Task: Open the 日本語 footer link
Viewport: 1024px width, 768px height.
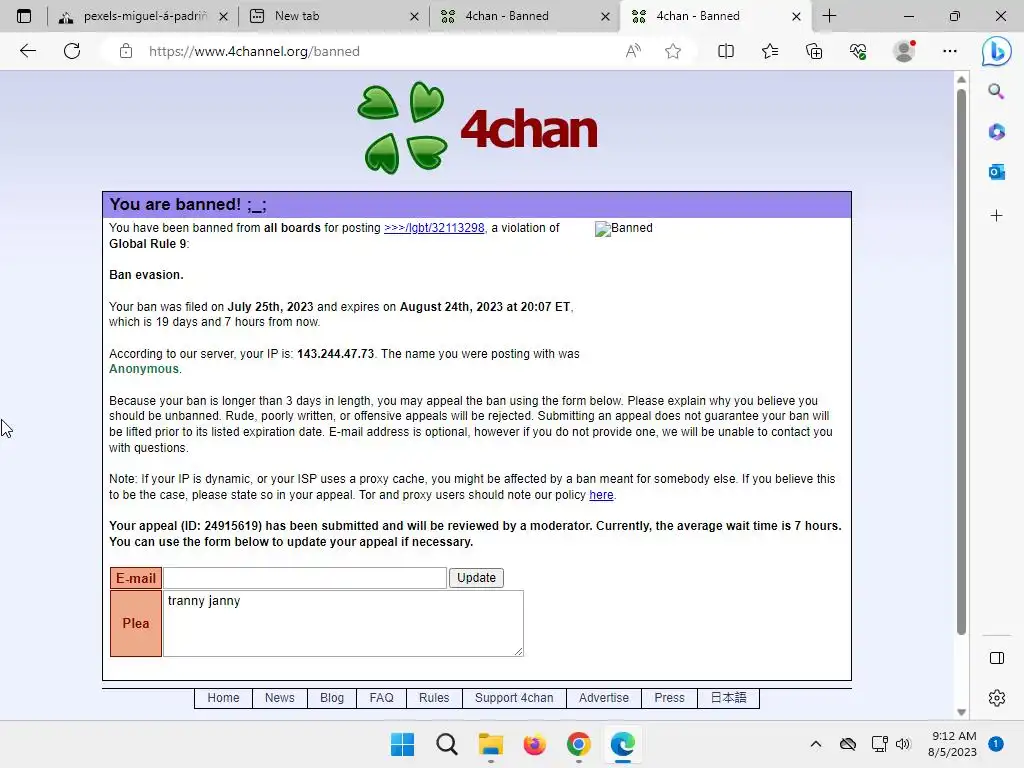Action: (728, 698)
